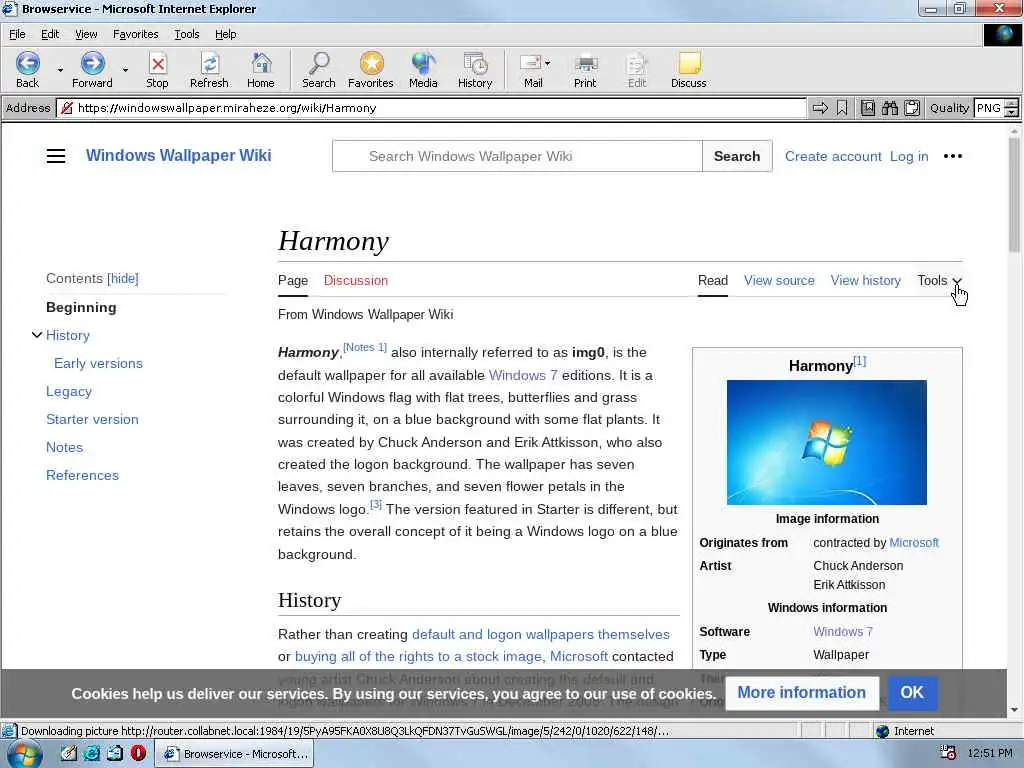The height and width of the screenshot is (768, 1024).
Task: Increase Quality with the up stepper arrow
Action: point(1012,103)
